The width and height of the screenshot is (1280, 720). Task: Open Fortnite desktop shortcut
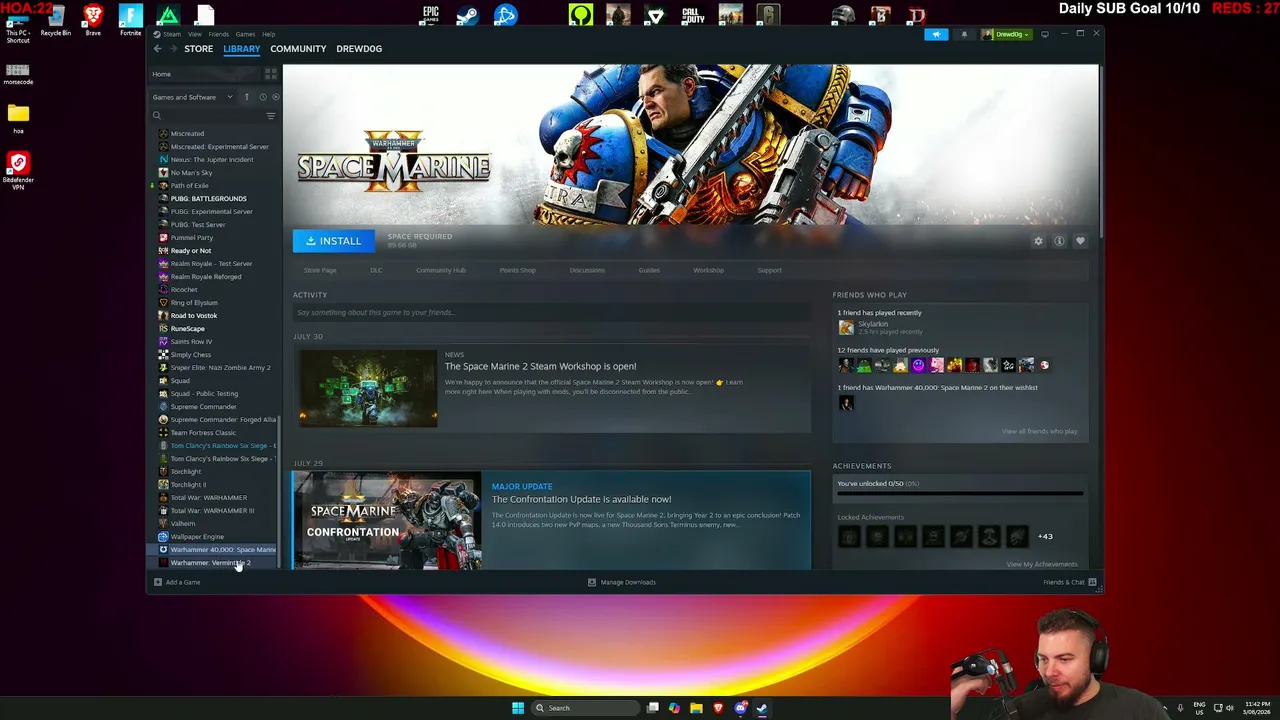[x=131, y=19]
